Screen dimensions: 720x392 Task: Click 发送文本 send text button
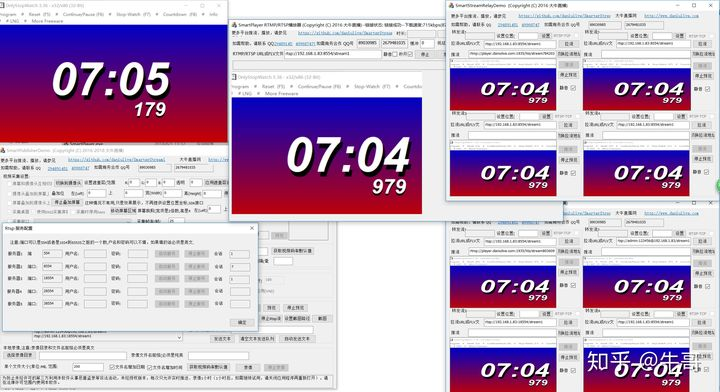pyautogui.click(x=223, y=339)
